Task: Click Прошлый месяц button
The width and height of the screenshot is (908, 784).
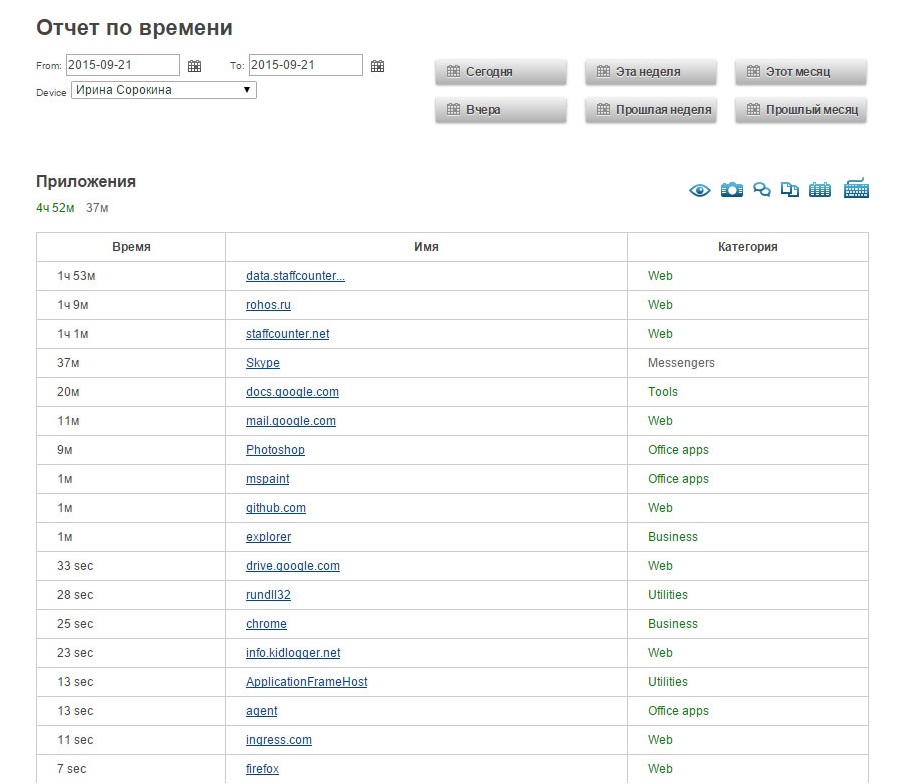Action: point(800,110)
